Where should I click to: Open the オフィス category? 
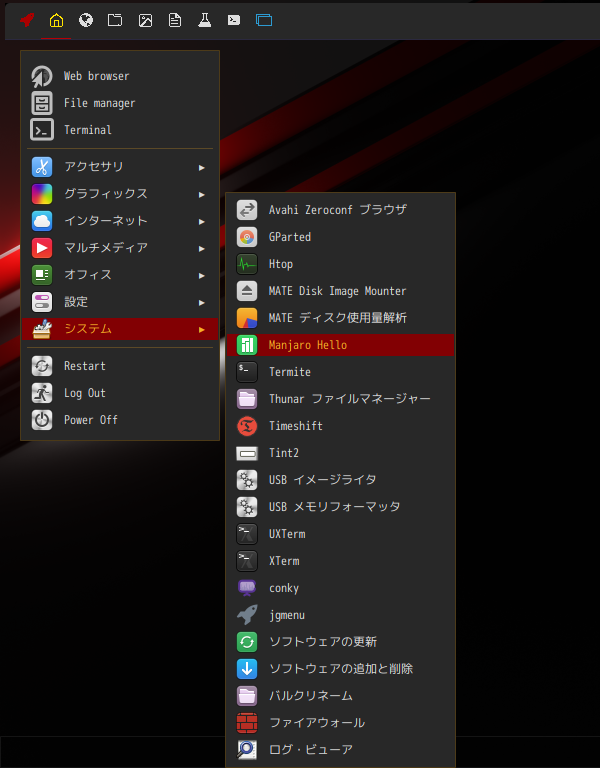pyautogui.click(x=120, y=275)
